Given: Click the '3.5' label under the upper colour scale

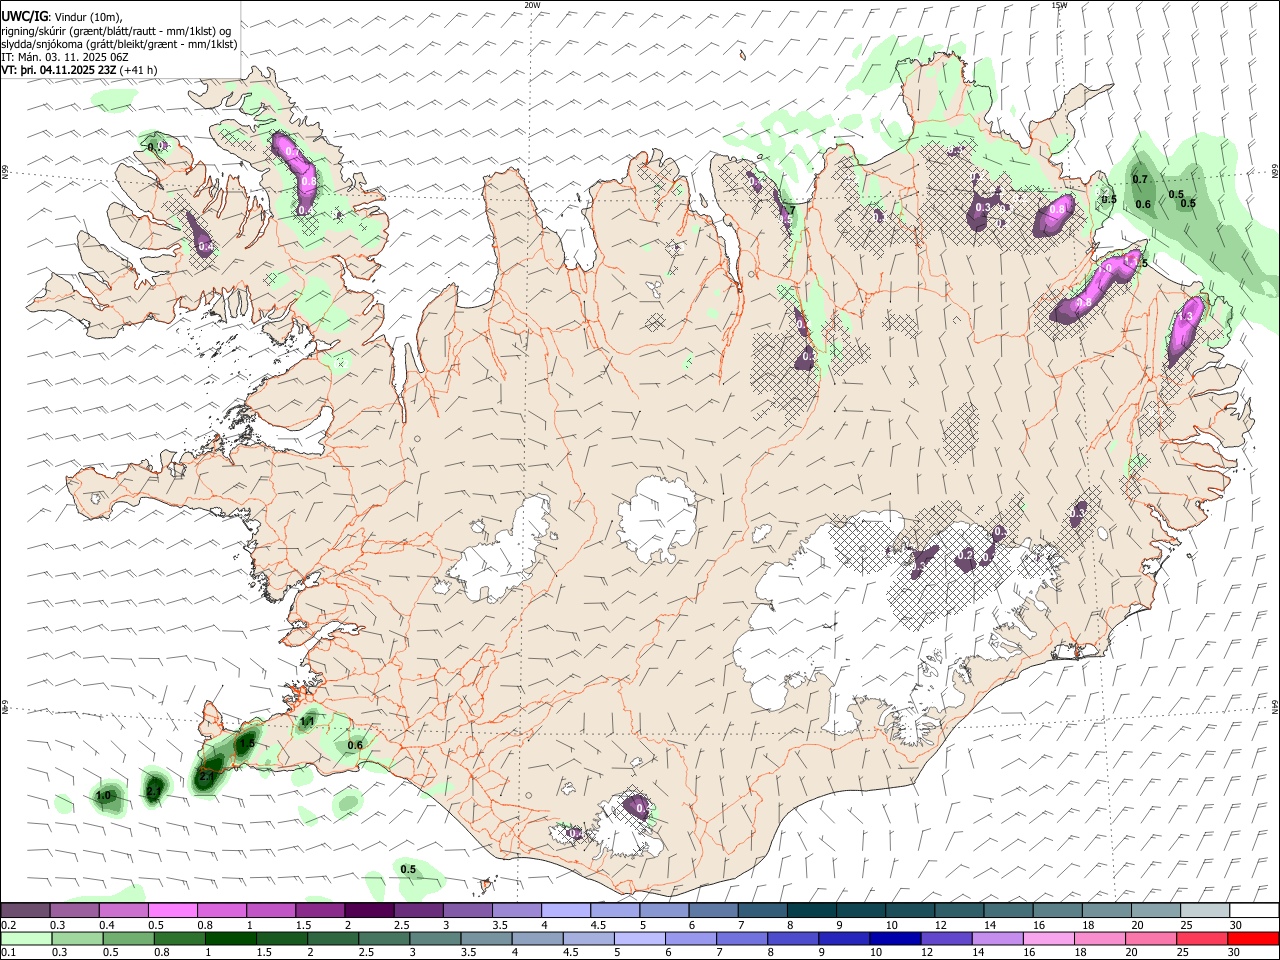Looking at the screenshot, I should [500, 925].
